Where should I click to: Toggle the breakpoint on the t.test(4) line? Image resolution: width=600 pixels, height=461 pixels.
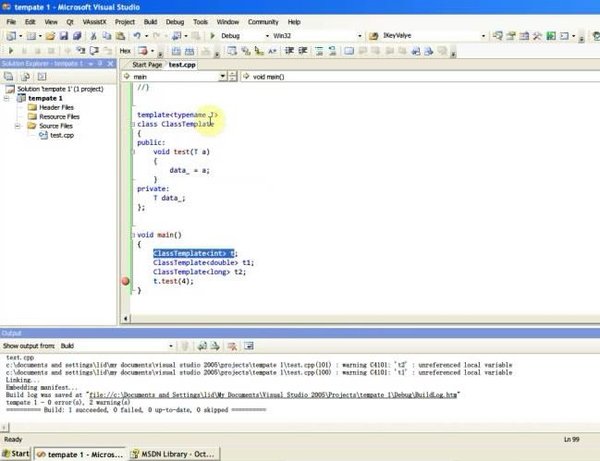pyautogui.click(x=125, y=282)
